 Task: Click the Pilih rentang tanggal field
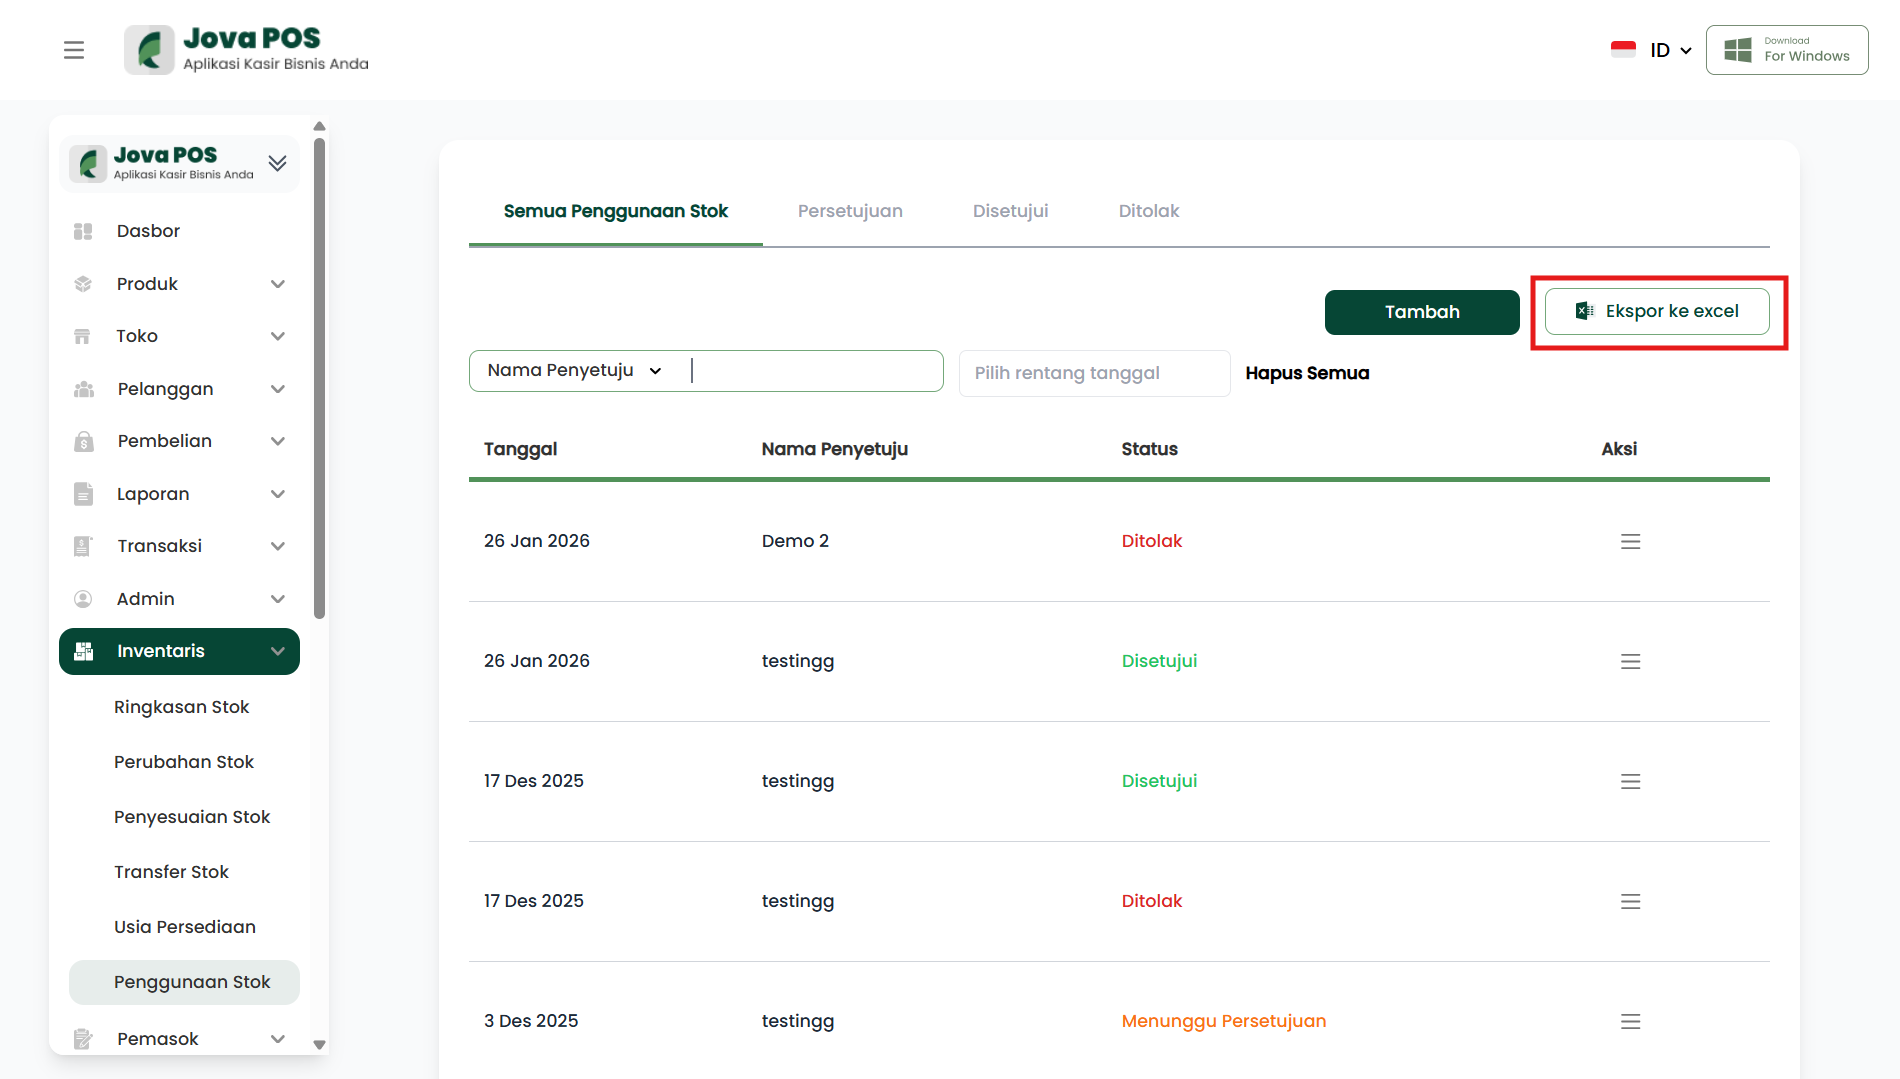coord(1093,373)
